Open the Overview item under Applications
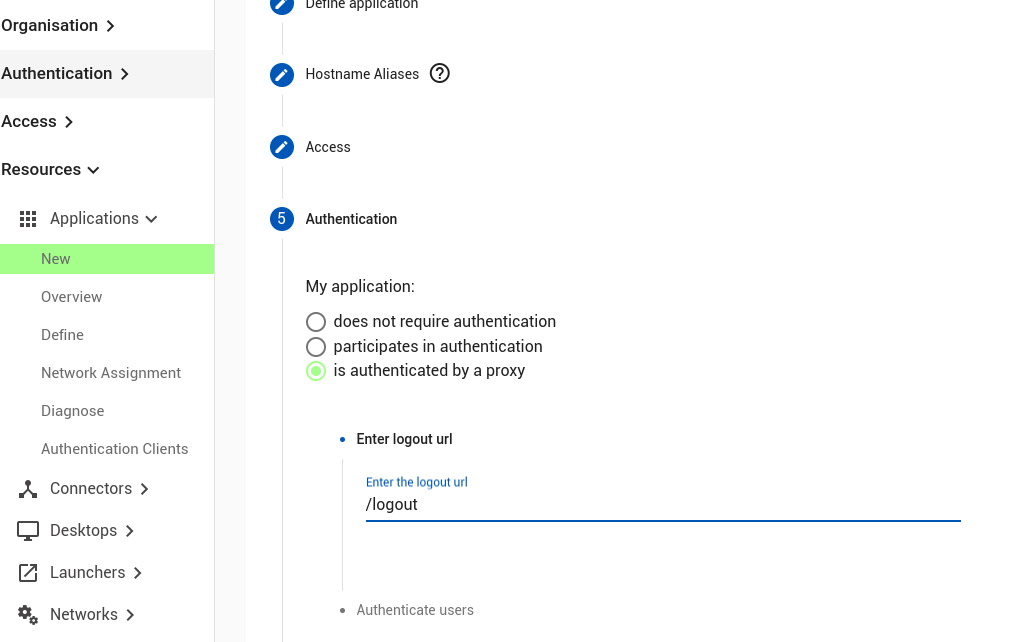This screenshot has width=1028, height=642. 71,297
